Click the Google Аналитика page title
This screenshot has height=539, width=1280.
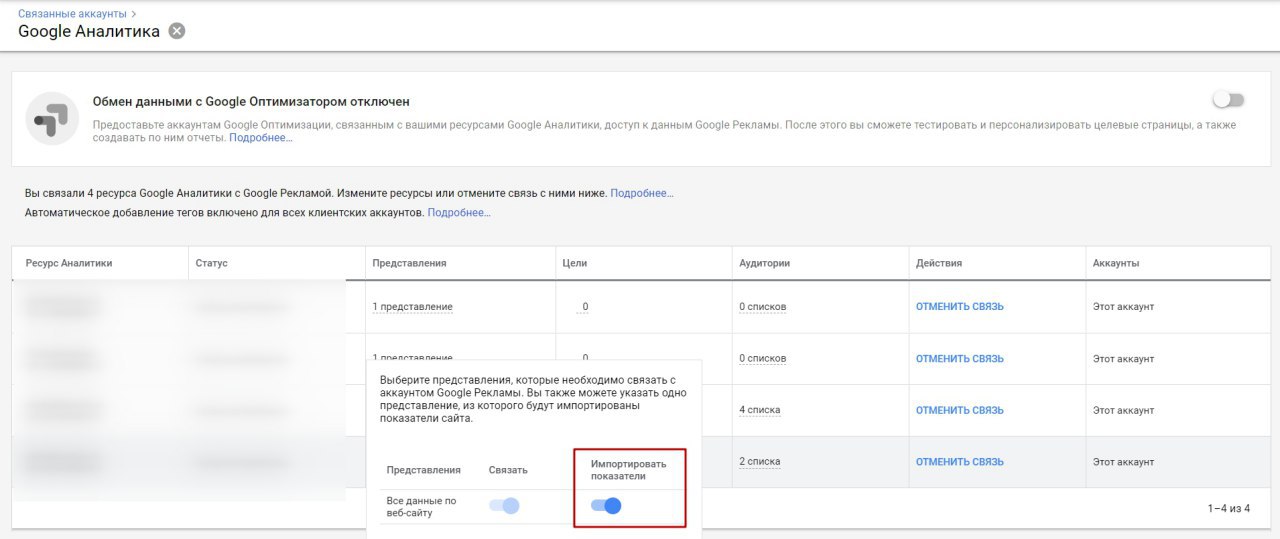(89, 31)
